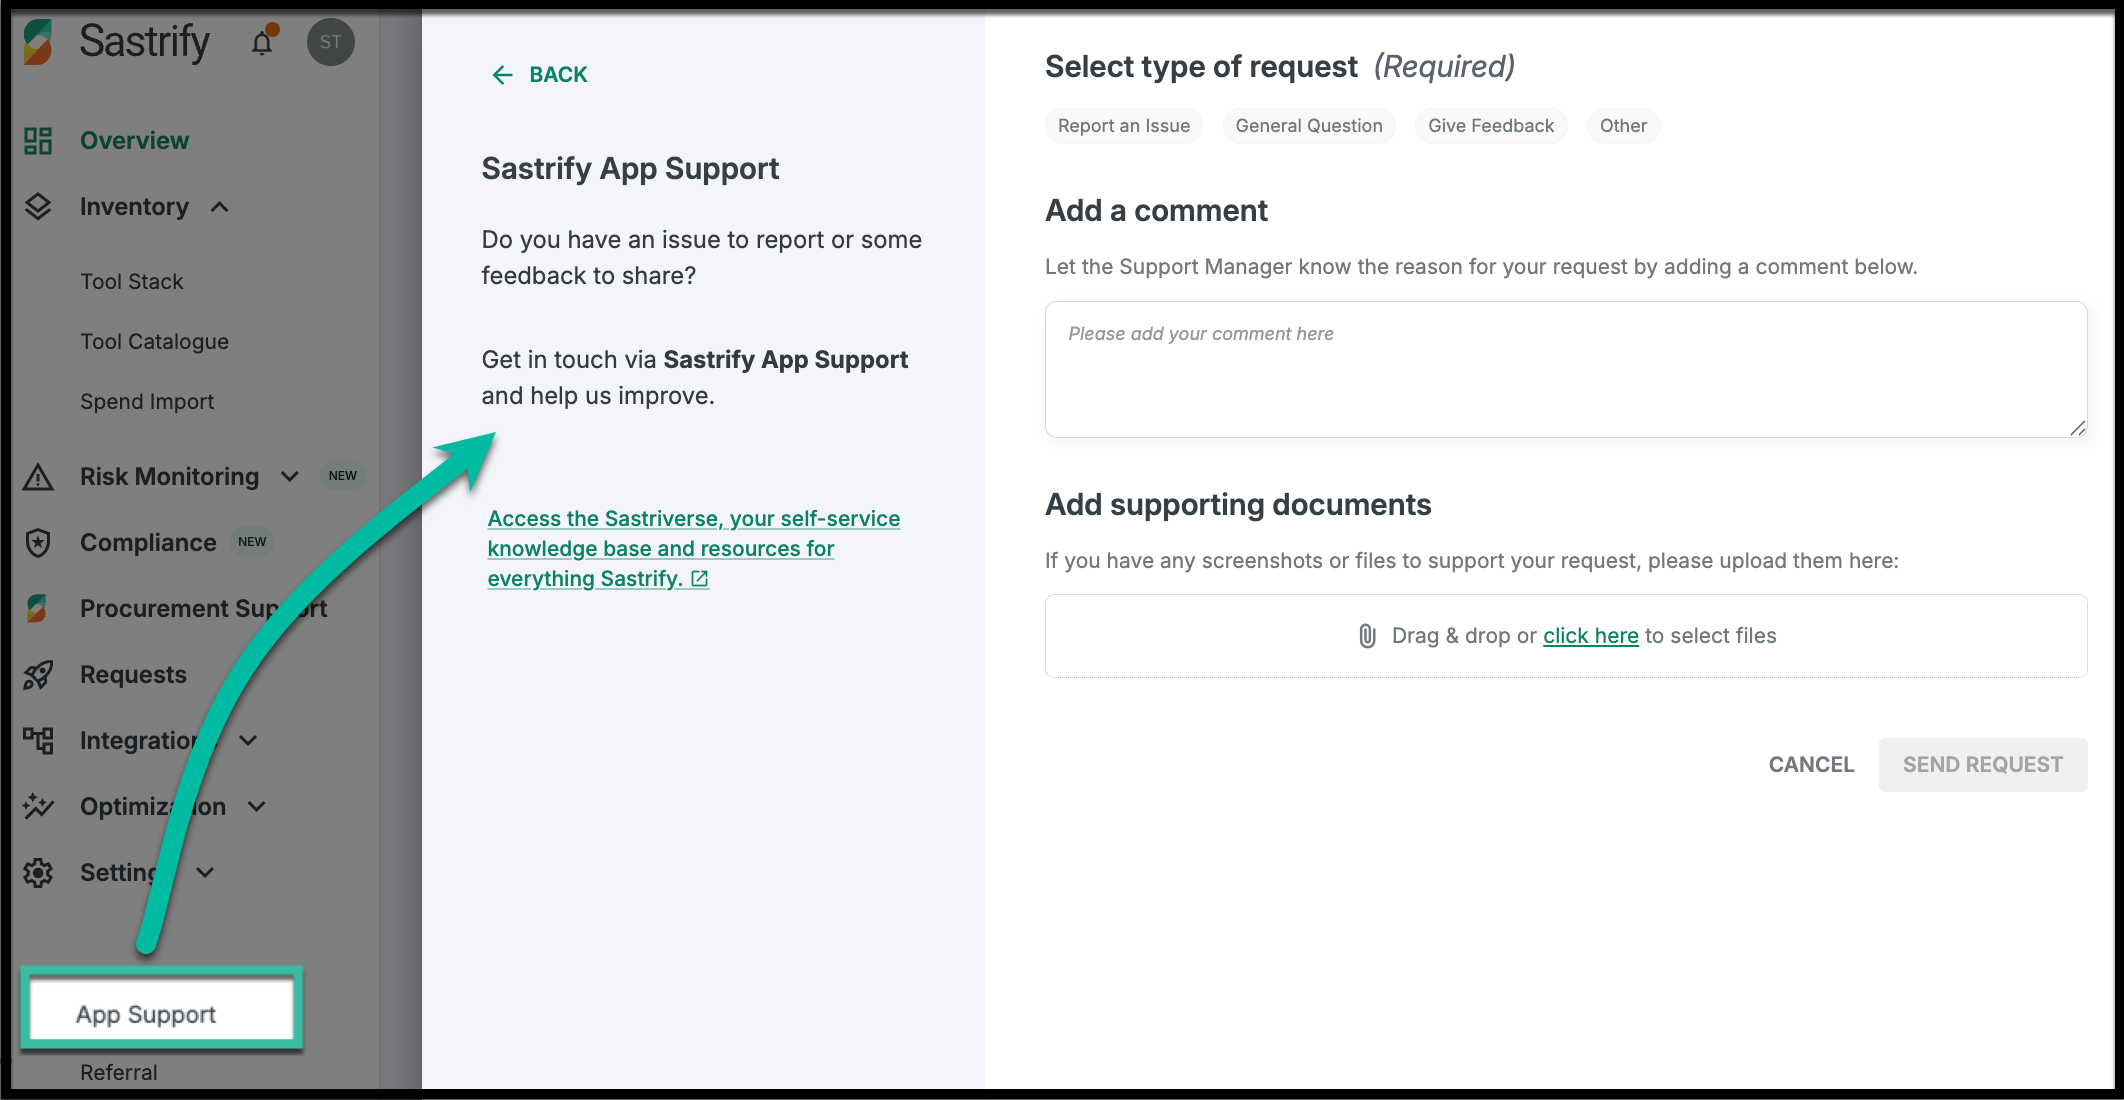Image resolution: width=2124 pixels, height=1100 pixels.
Task: Click the Overview dashboard icon
Action: pyautogui.click(x=38, y=141)
